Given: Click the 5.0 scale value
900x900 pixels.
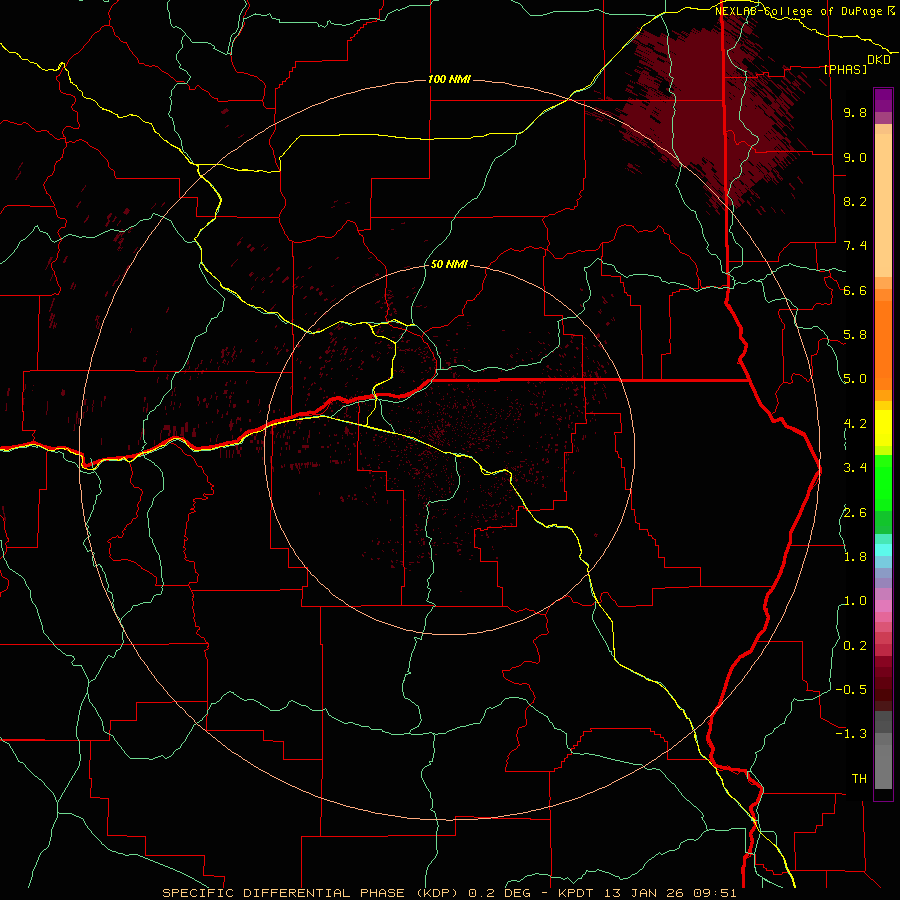Looking at the screenshot, I should point(855,379).
